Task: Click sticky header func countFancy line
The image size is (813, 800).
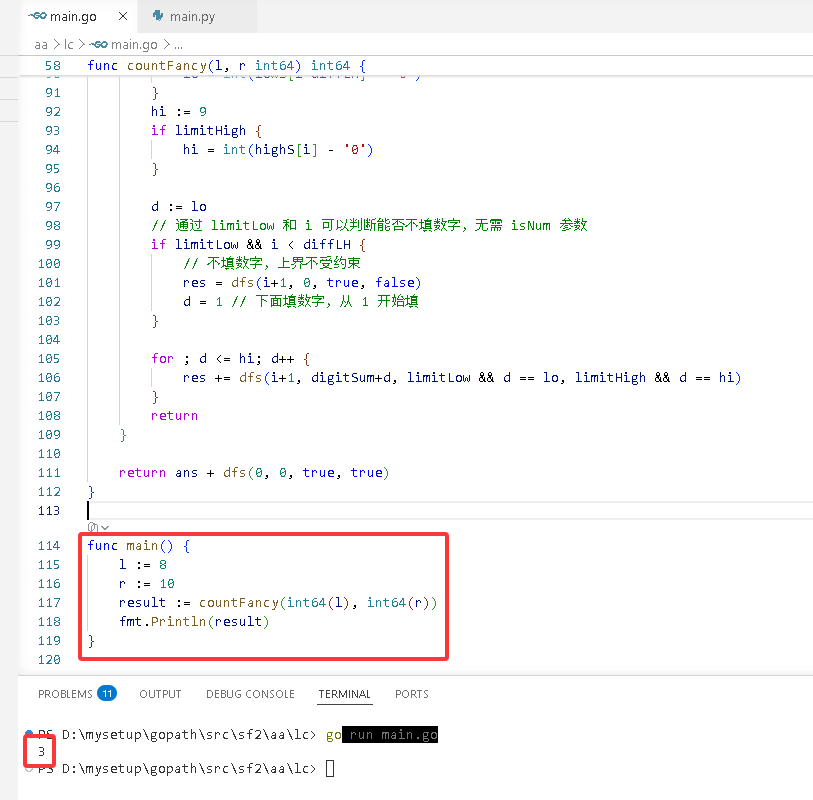Action: (227, 66)
